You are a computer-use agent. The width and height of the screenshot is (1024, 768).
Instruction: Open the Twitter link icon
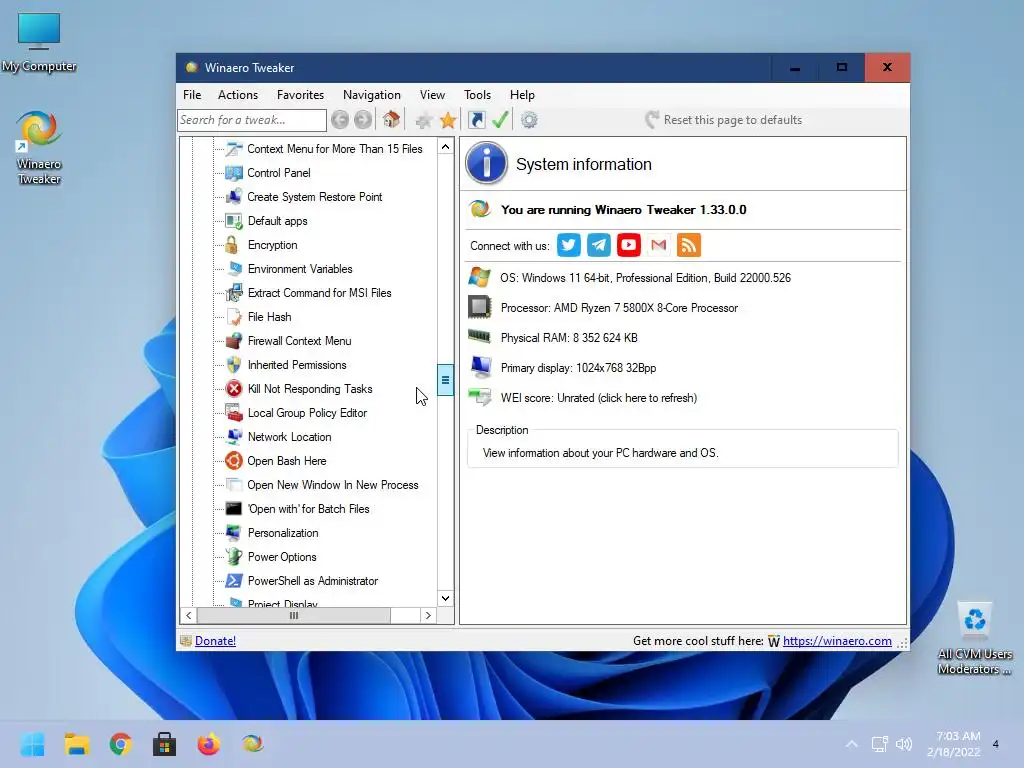click(569, 245)
